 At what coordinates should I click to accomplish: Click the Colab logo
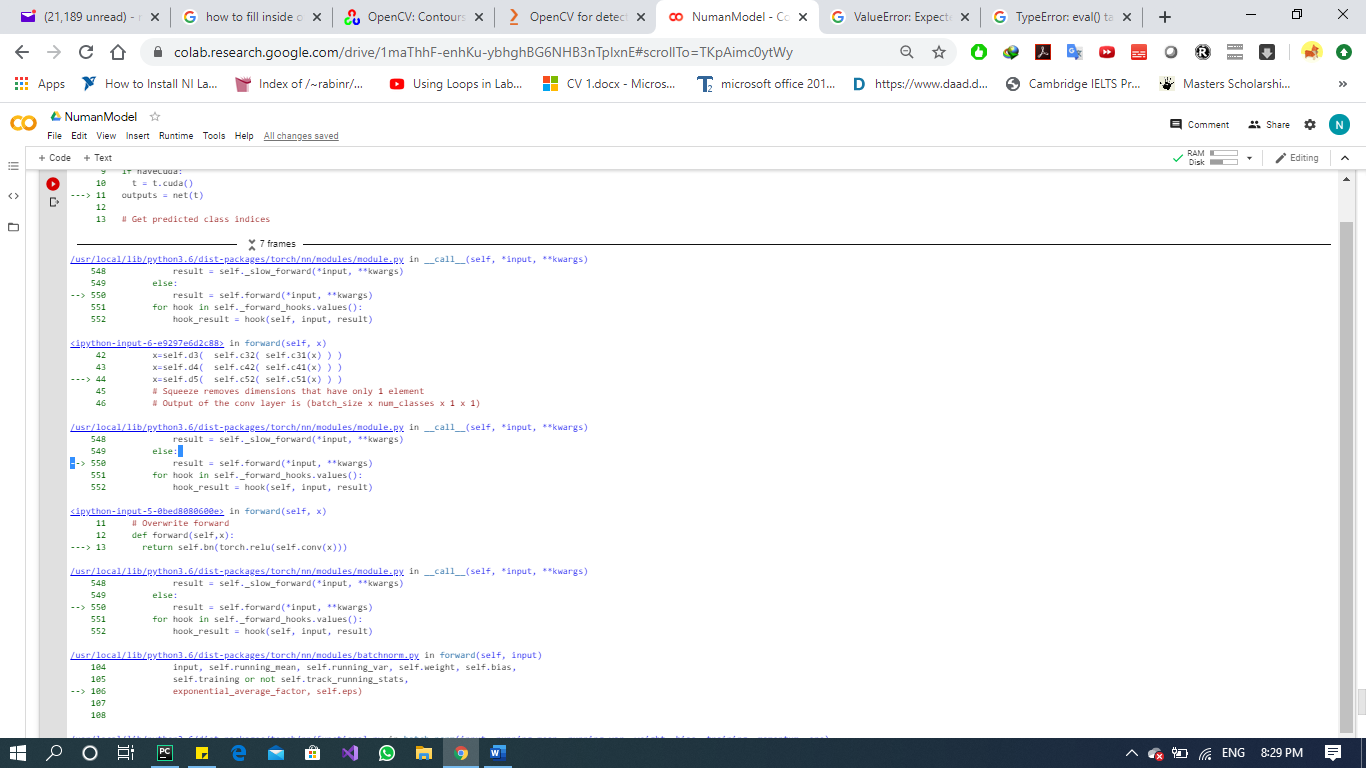pyautogui.click(x=23, y=124)
